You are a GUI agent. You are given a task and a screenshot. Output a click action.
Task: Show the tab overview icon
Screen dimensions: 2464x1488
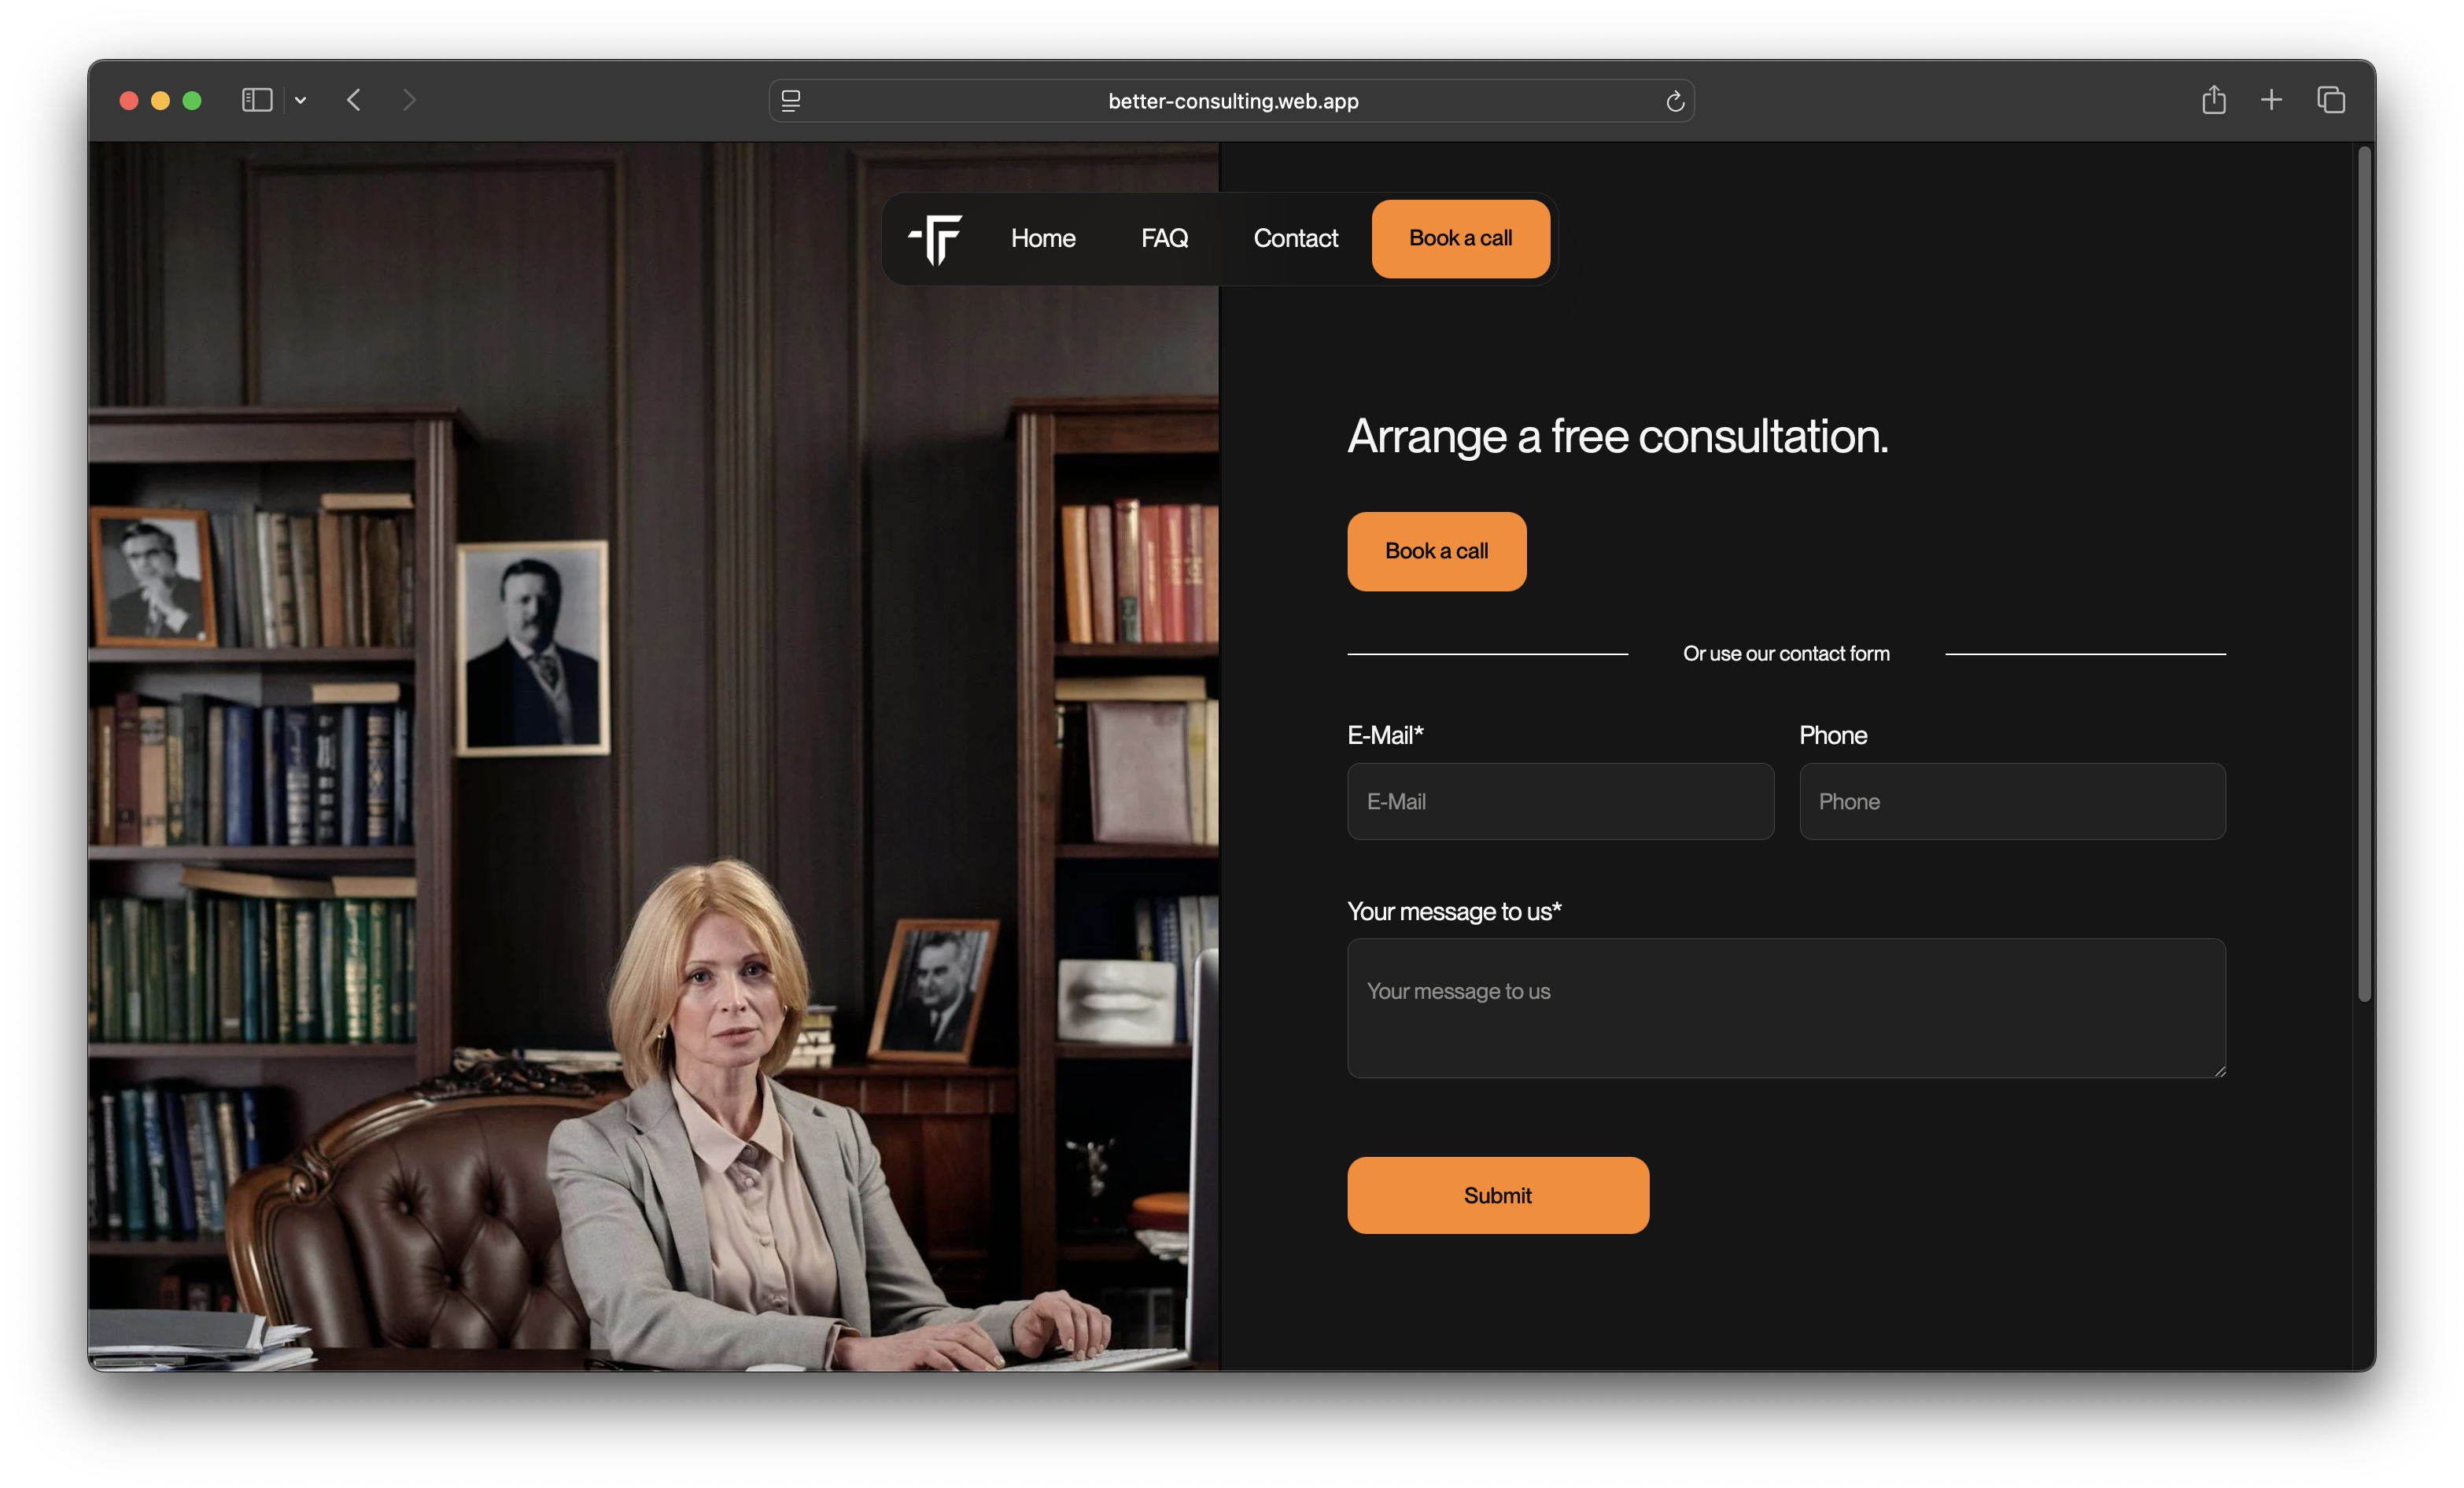(x=2331, y=100)
